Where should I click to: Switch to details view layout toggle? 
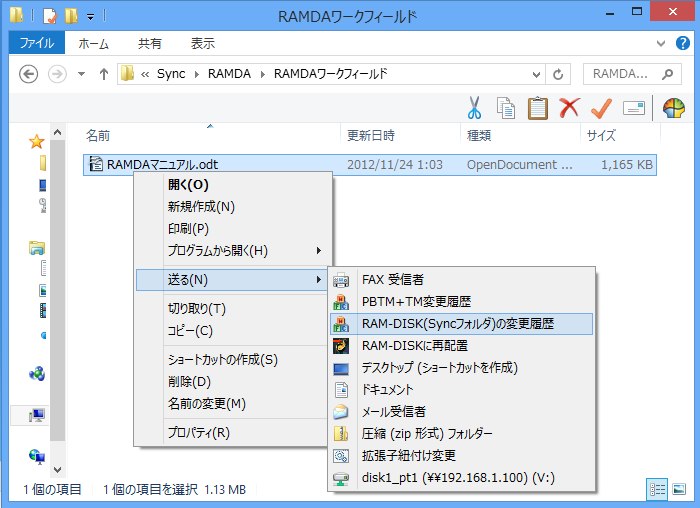coord(658,489)
